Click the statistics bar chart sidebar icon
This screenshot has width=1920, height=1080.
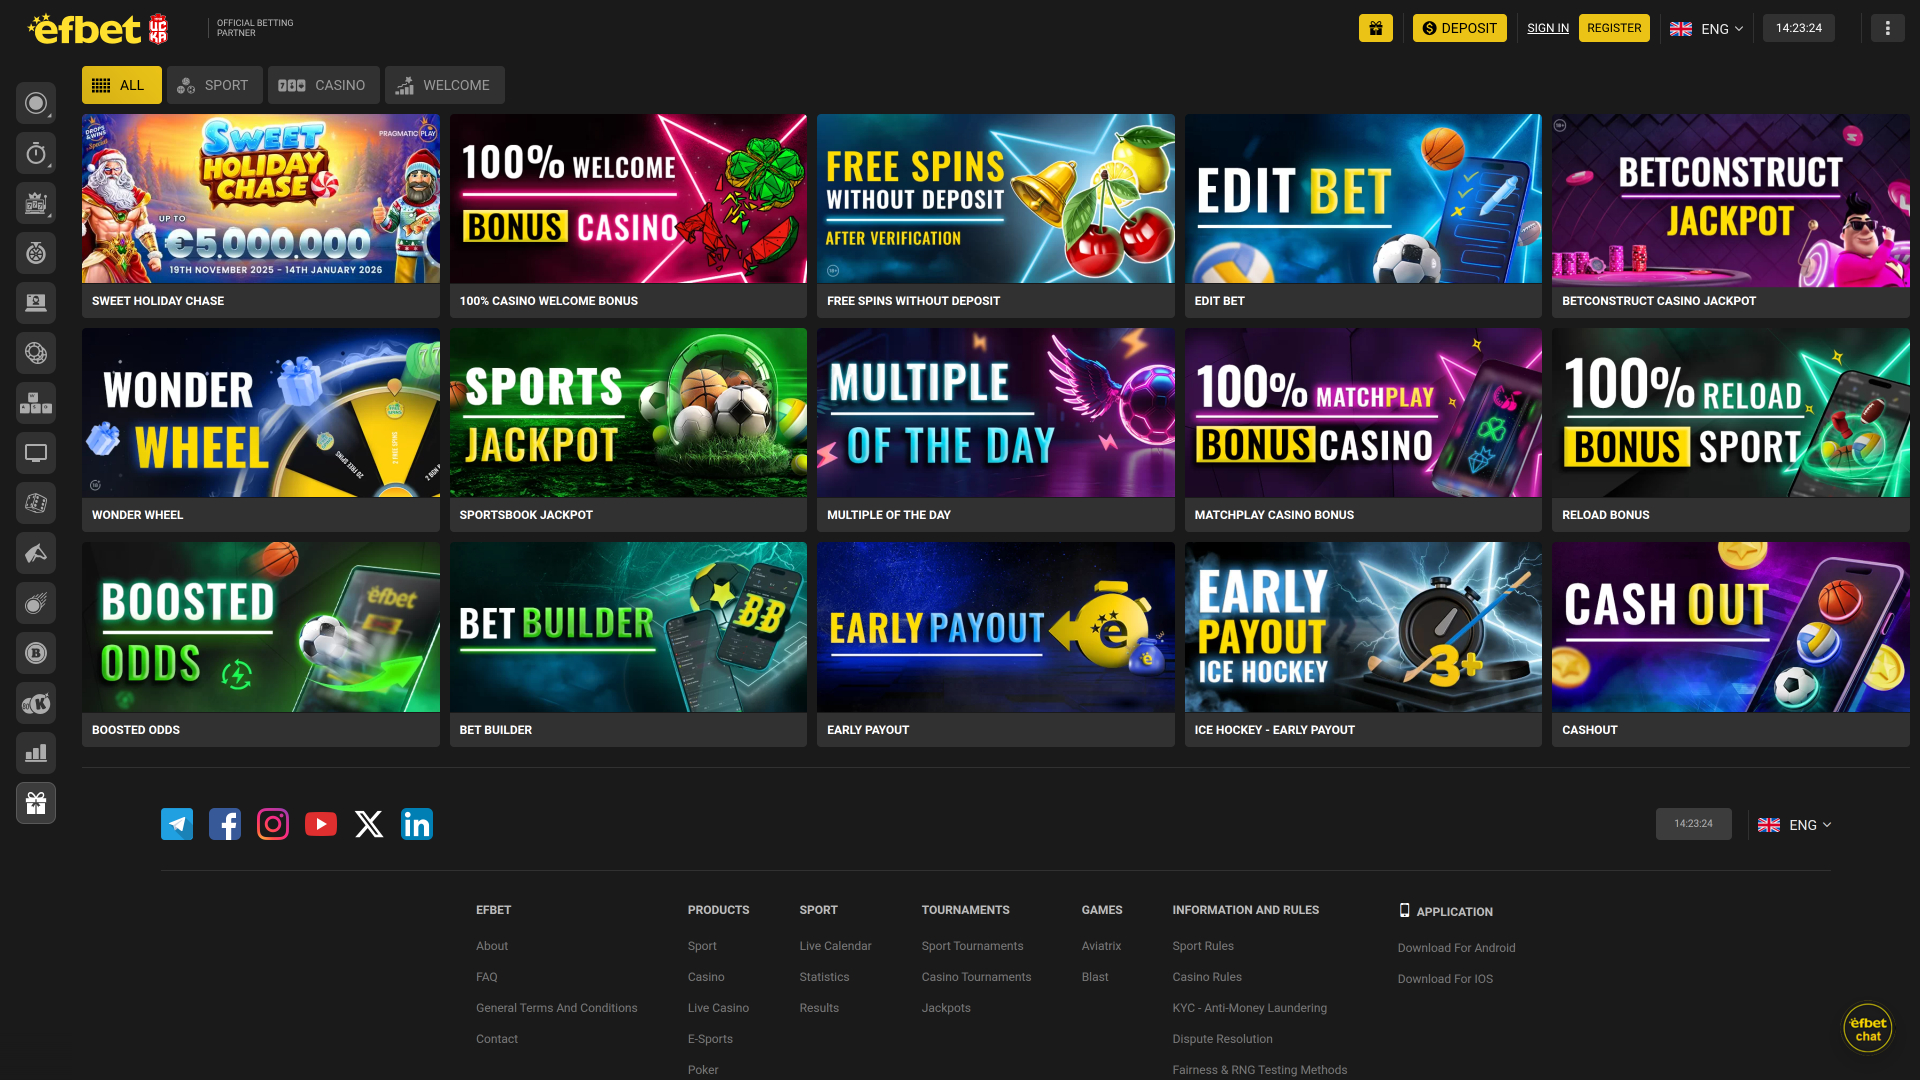click(36, 753)
